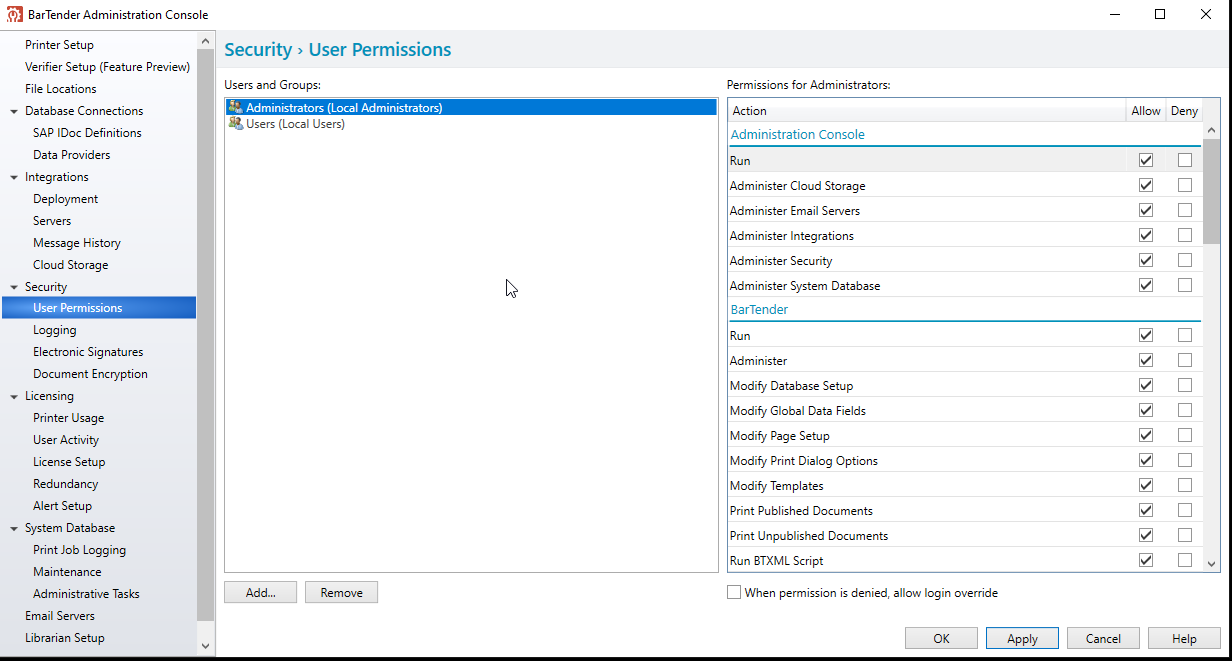Click the BarTender app icon in title bar
Image resolution: width=1232 pixels, height=661 pixels.
[x=15, y=14]
